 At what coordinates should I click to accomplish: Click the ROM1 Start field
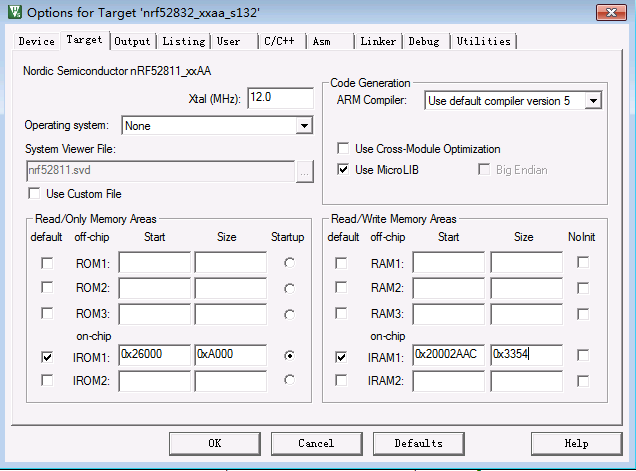(155, 262)
